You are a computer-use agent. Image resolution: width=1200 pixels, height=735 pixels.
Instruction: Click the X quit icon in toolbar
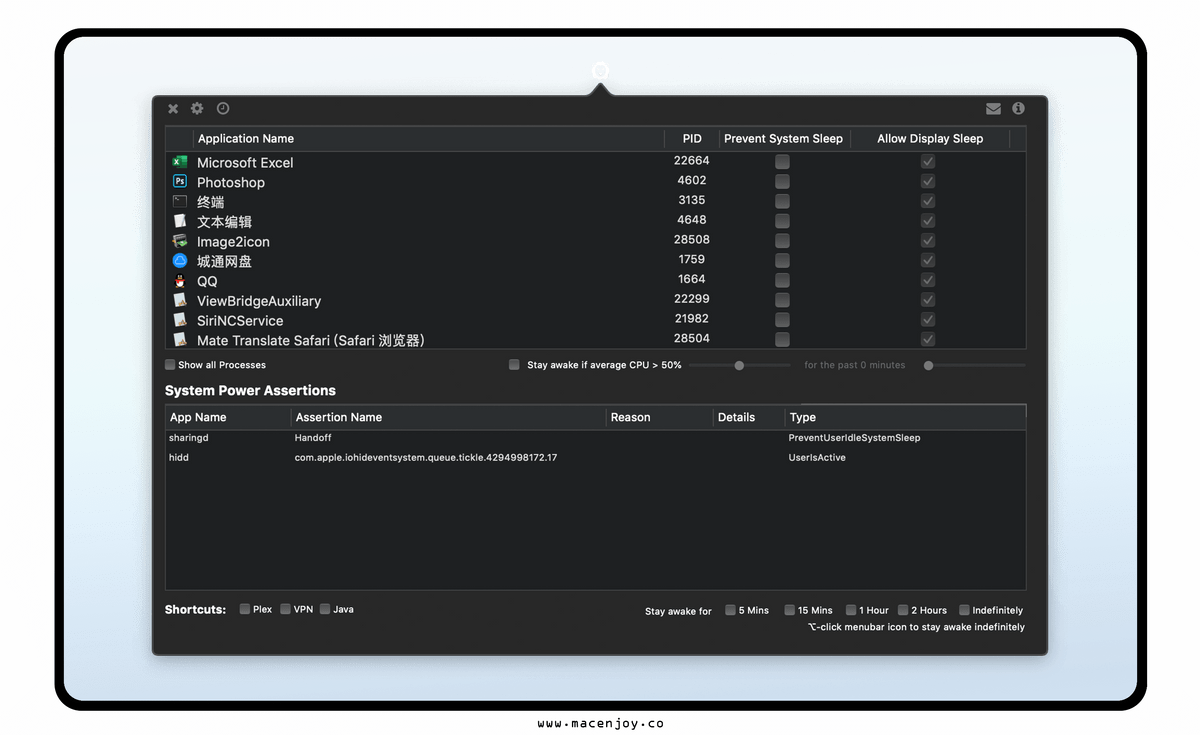click(x=173, y=108)
